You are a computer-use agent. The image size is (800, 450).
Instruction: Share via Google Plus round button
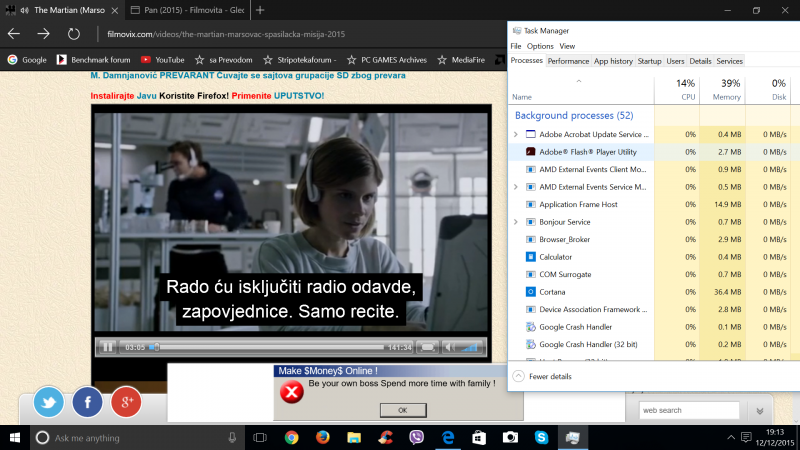point(126,402)
